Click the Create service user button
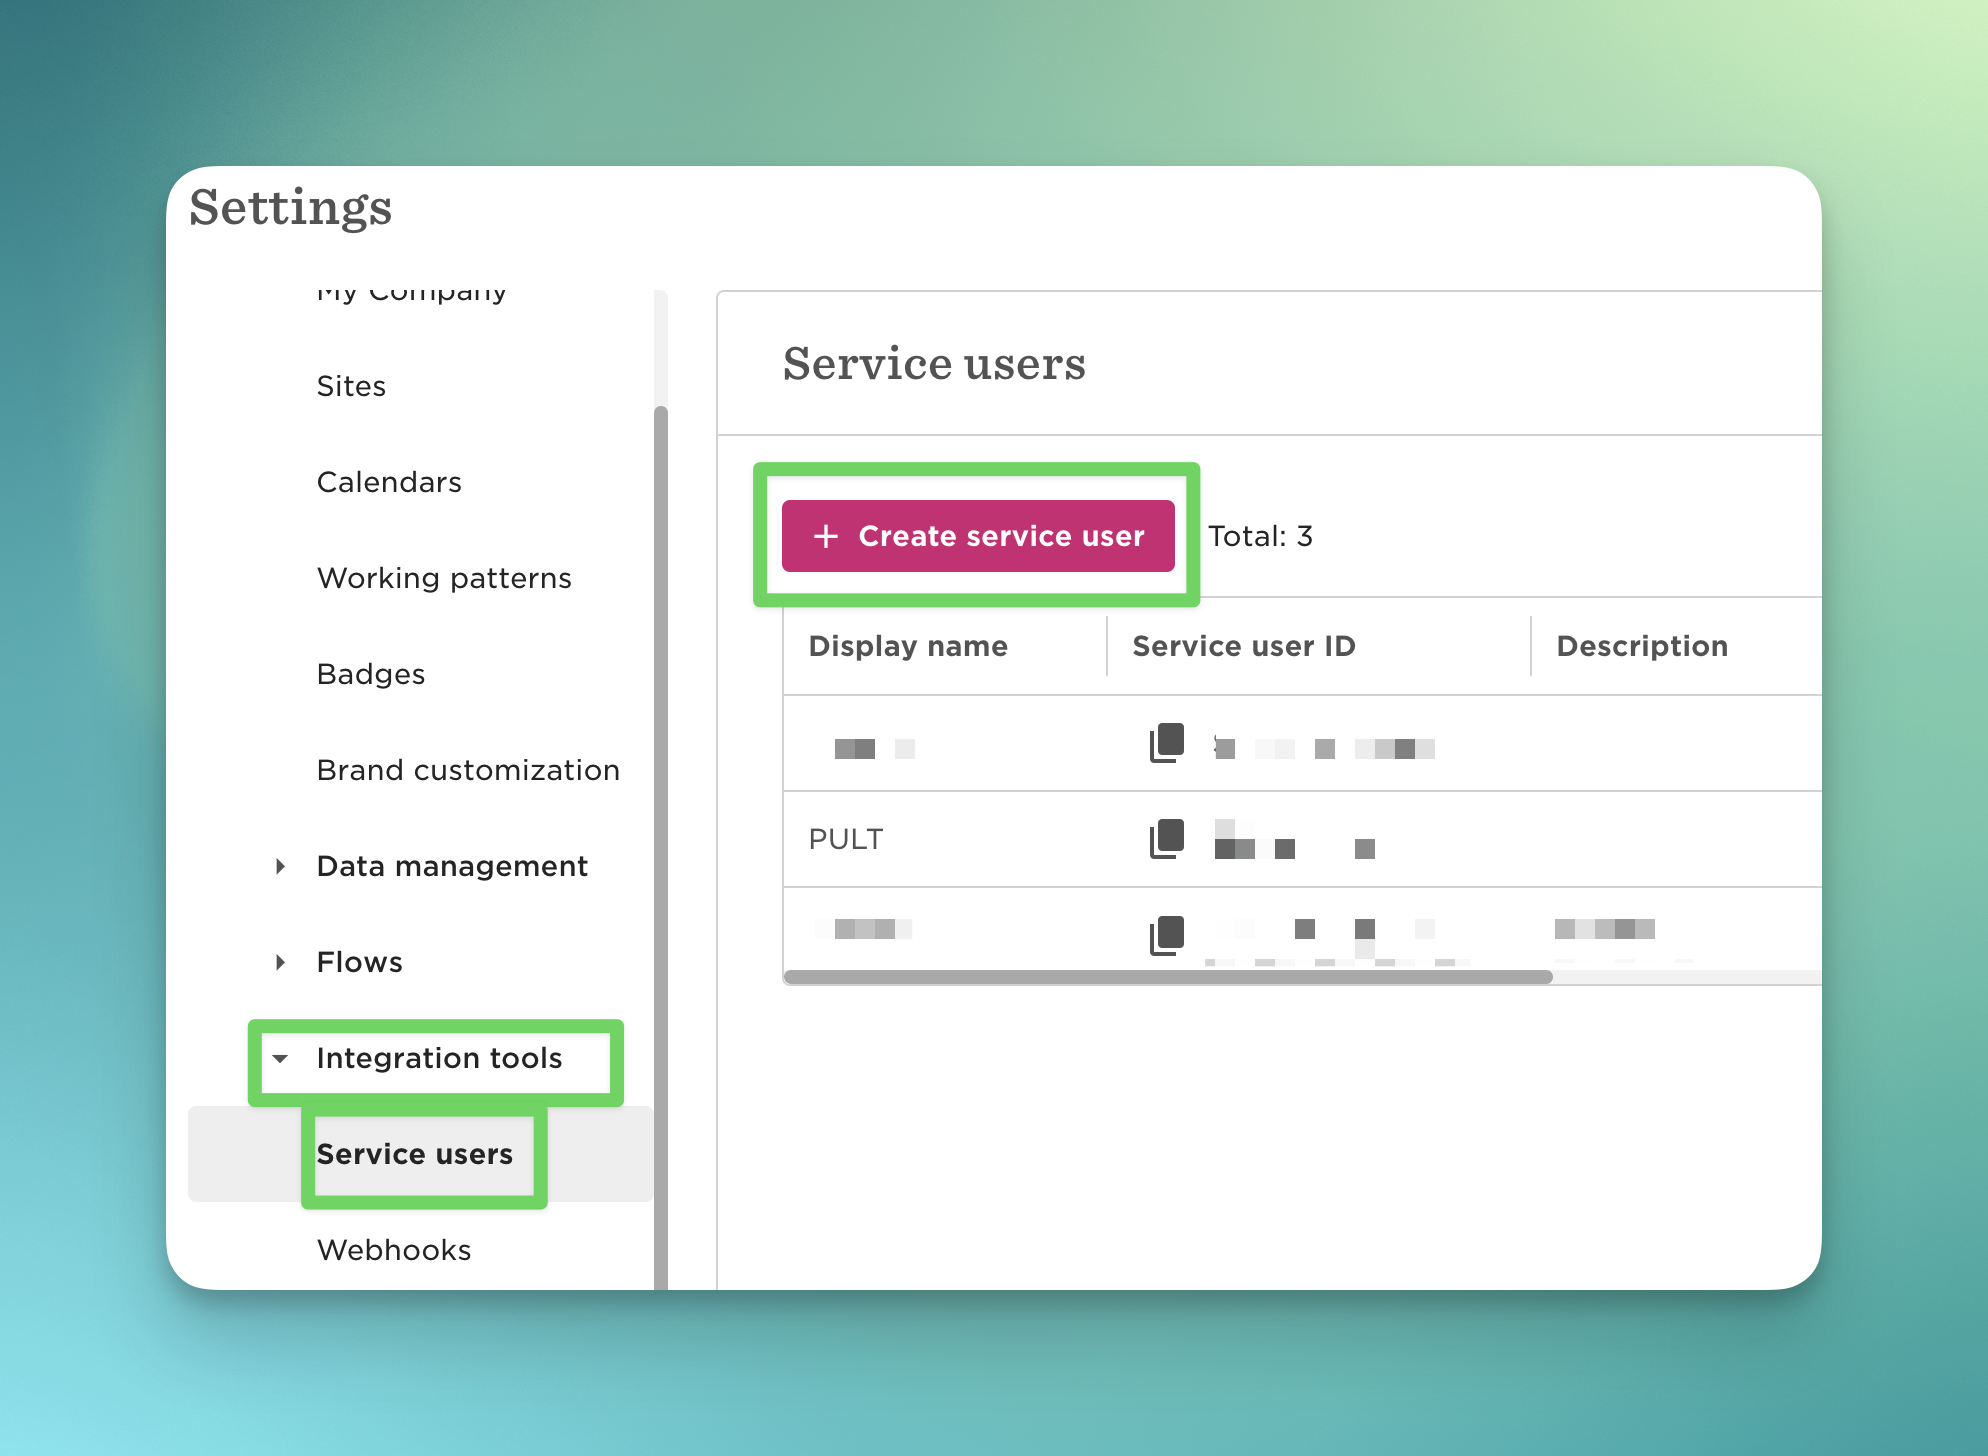Image resolution: width=1988 pixels, height=1456 pixels. (x=977, y=536)
